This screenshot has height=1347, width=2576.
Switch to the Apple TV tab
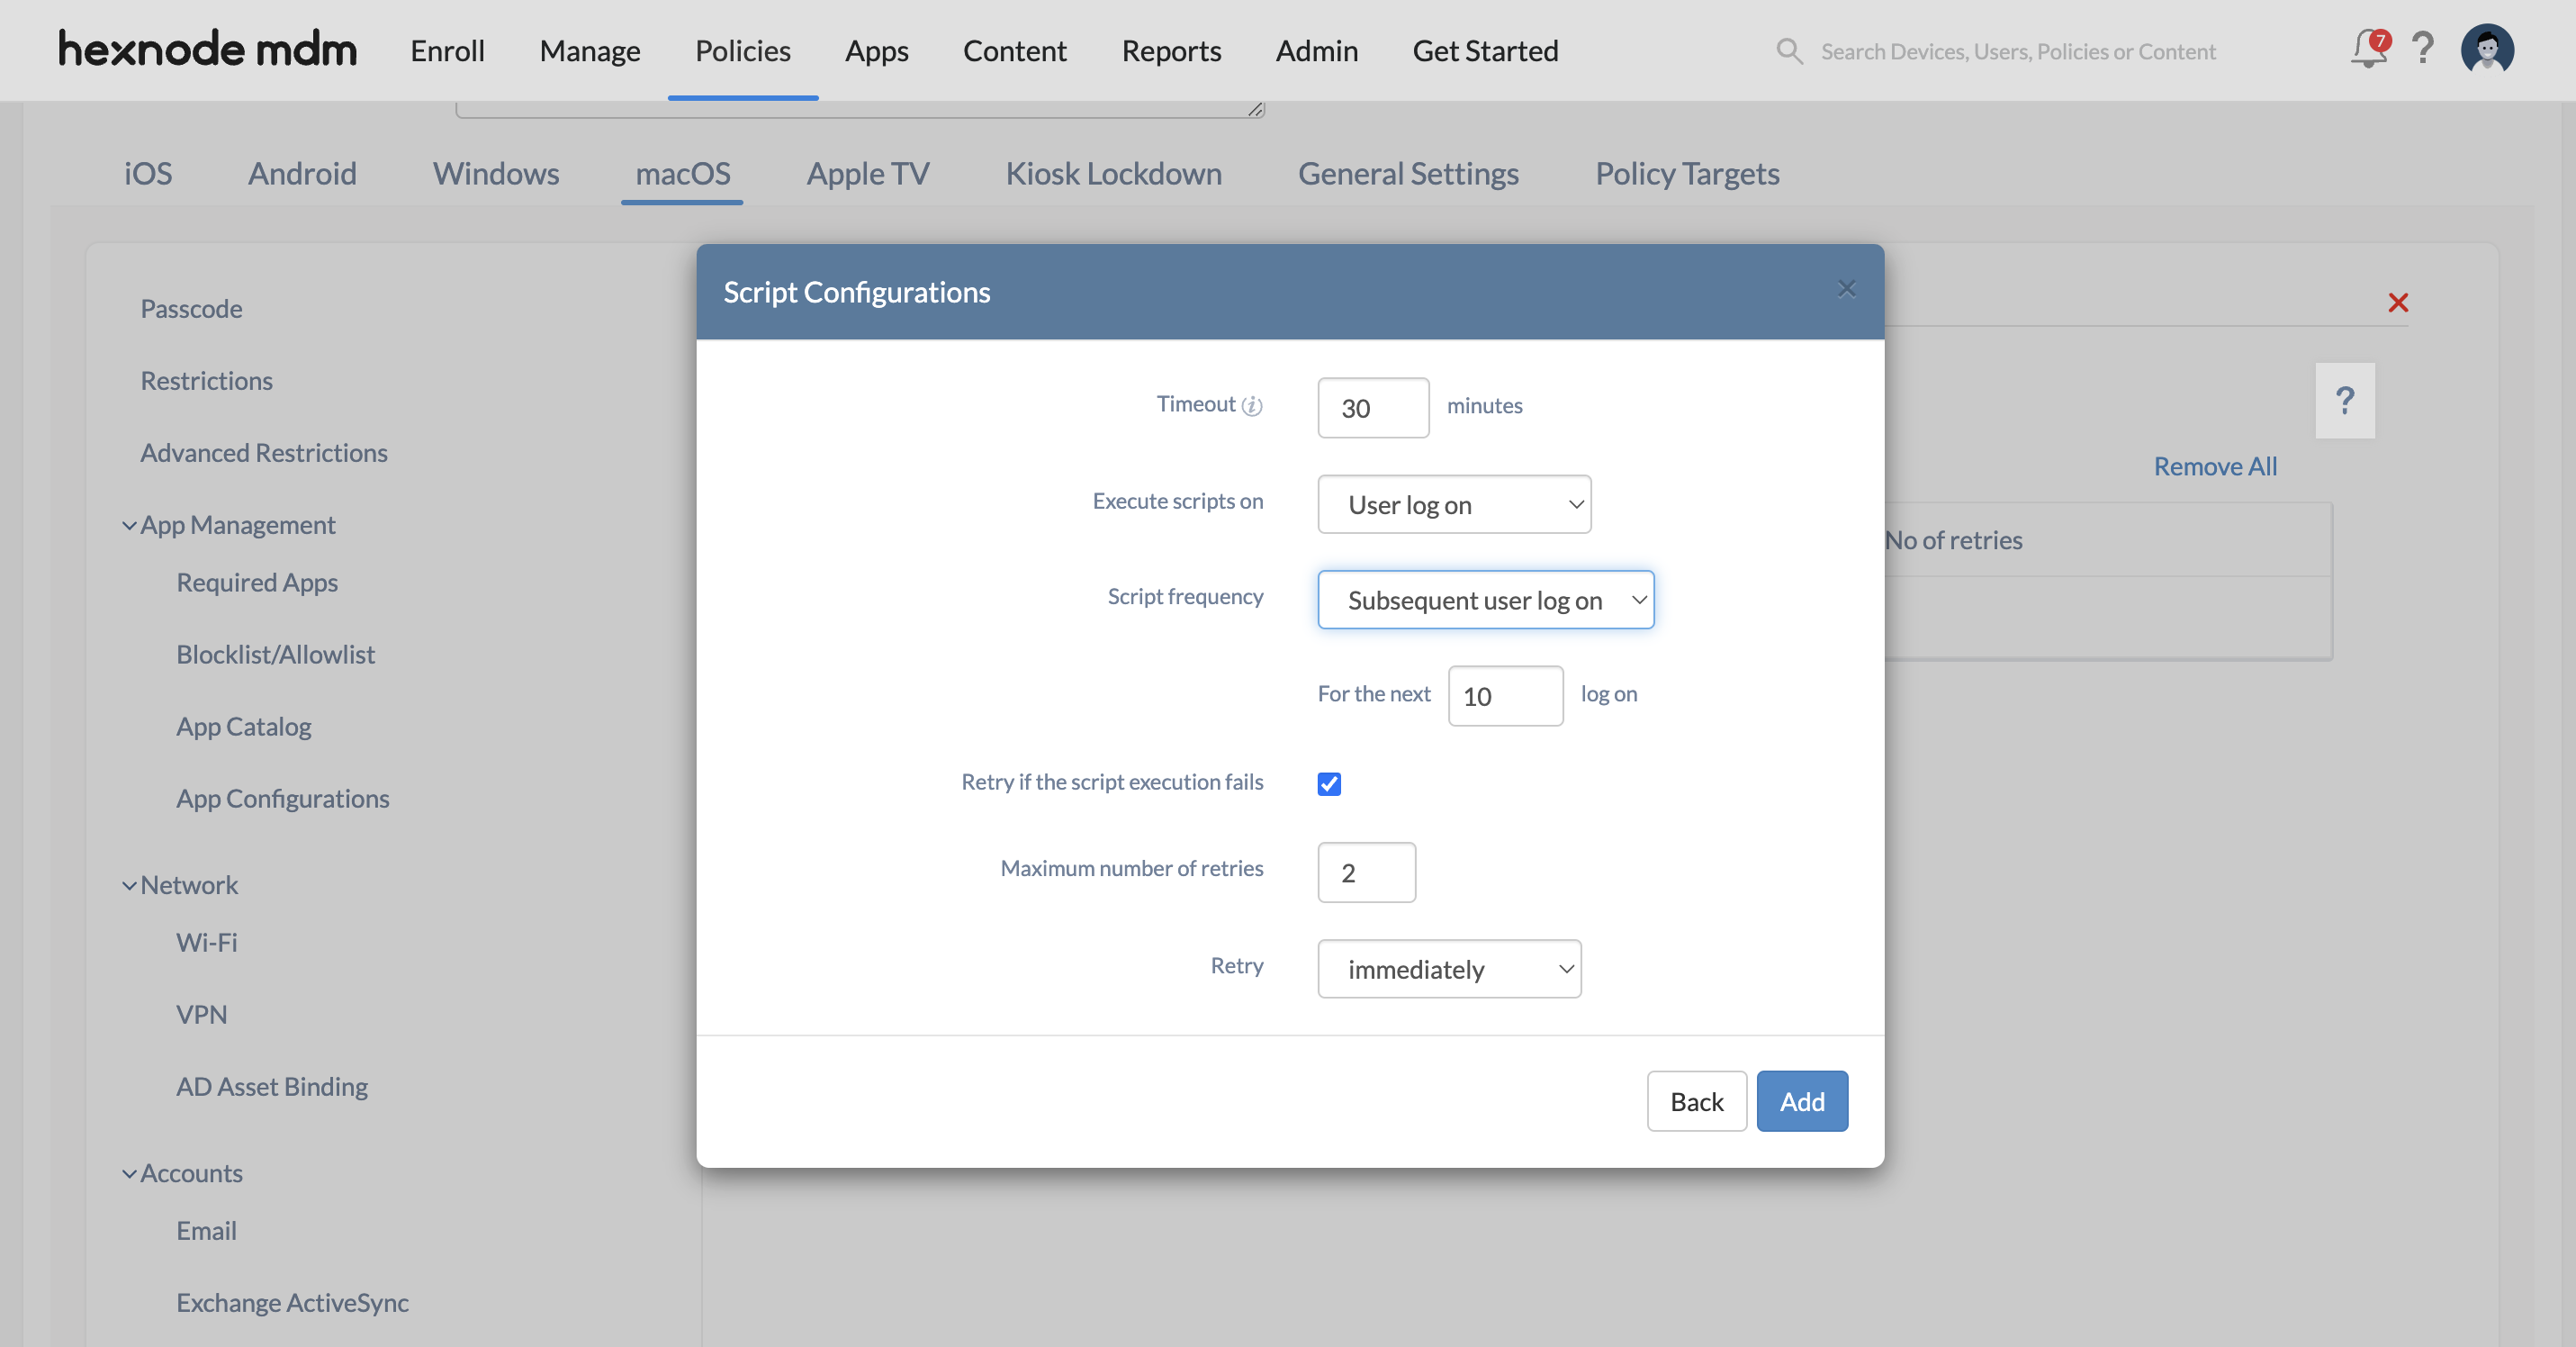[868, 173]
